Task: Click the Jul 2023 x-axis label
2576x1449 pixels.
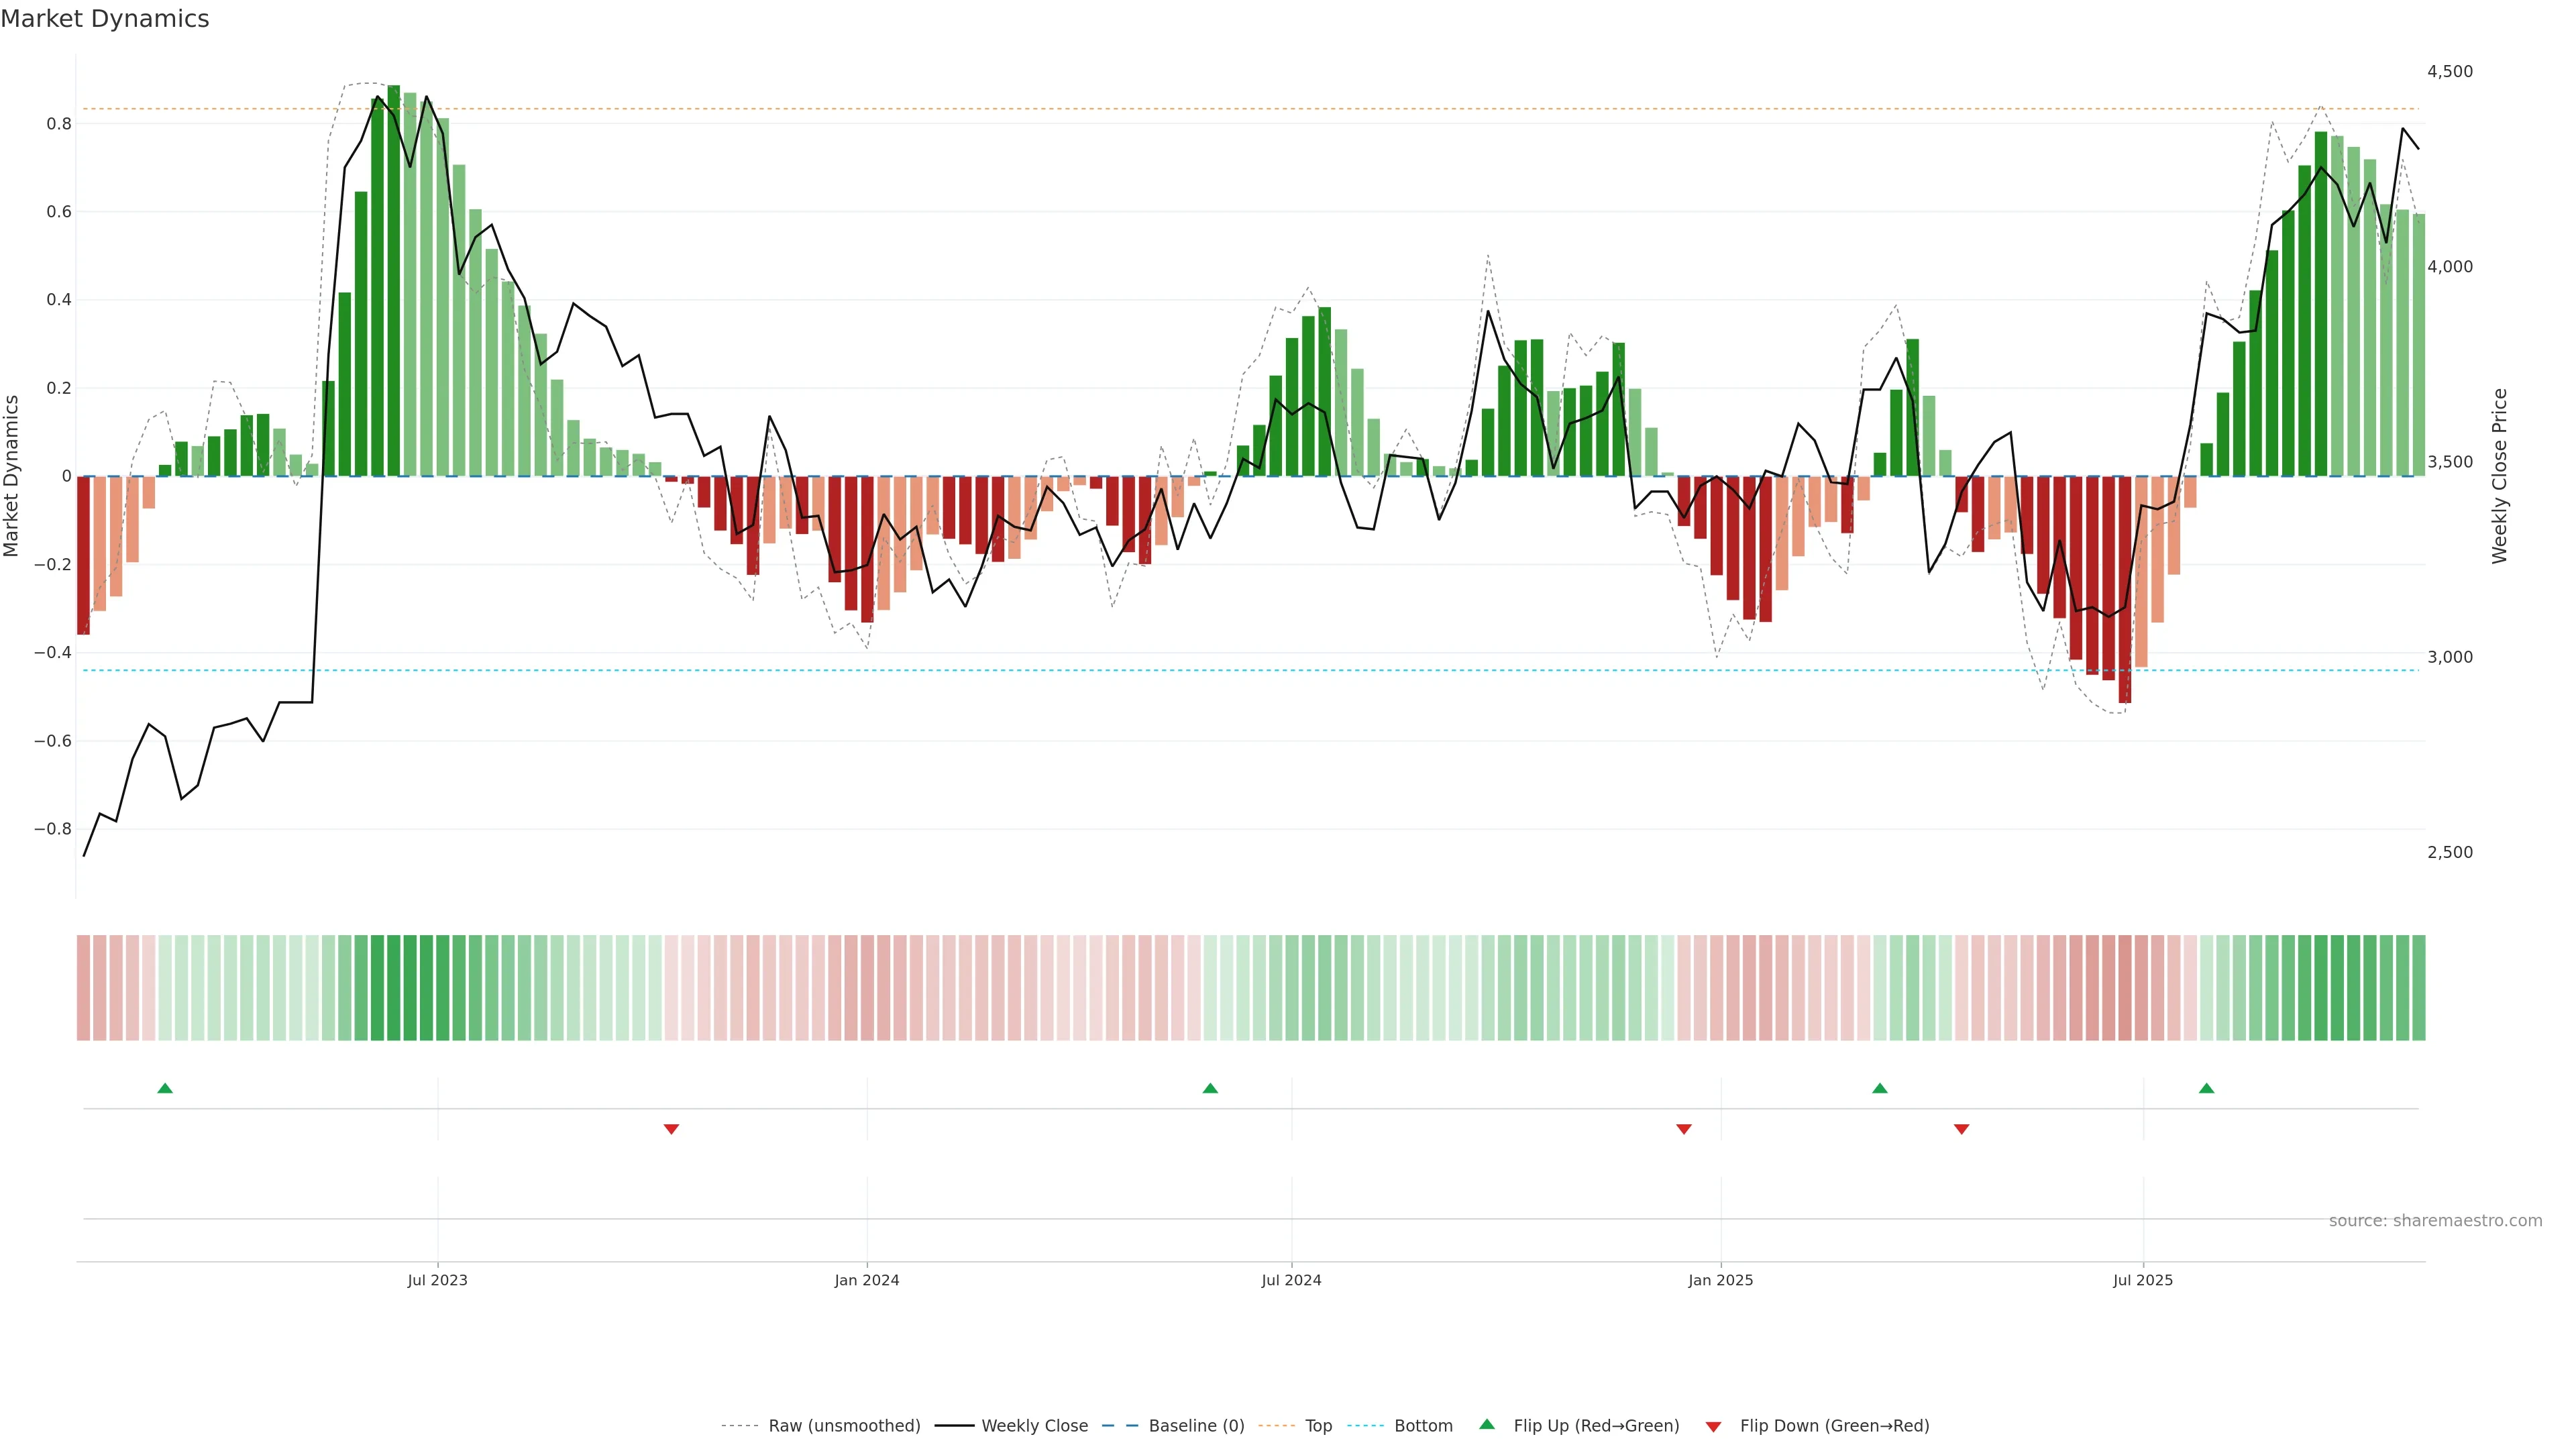Action: 437,1280
